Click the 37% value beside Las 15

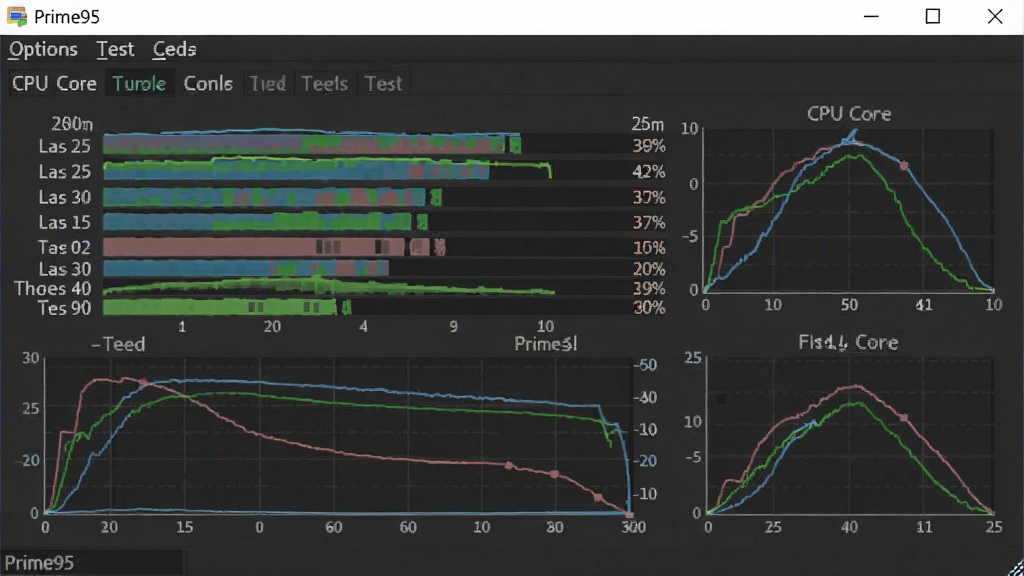[648, 223]
